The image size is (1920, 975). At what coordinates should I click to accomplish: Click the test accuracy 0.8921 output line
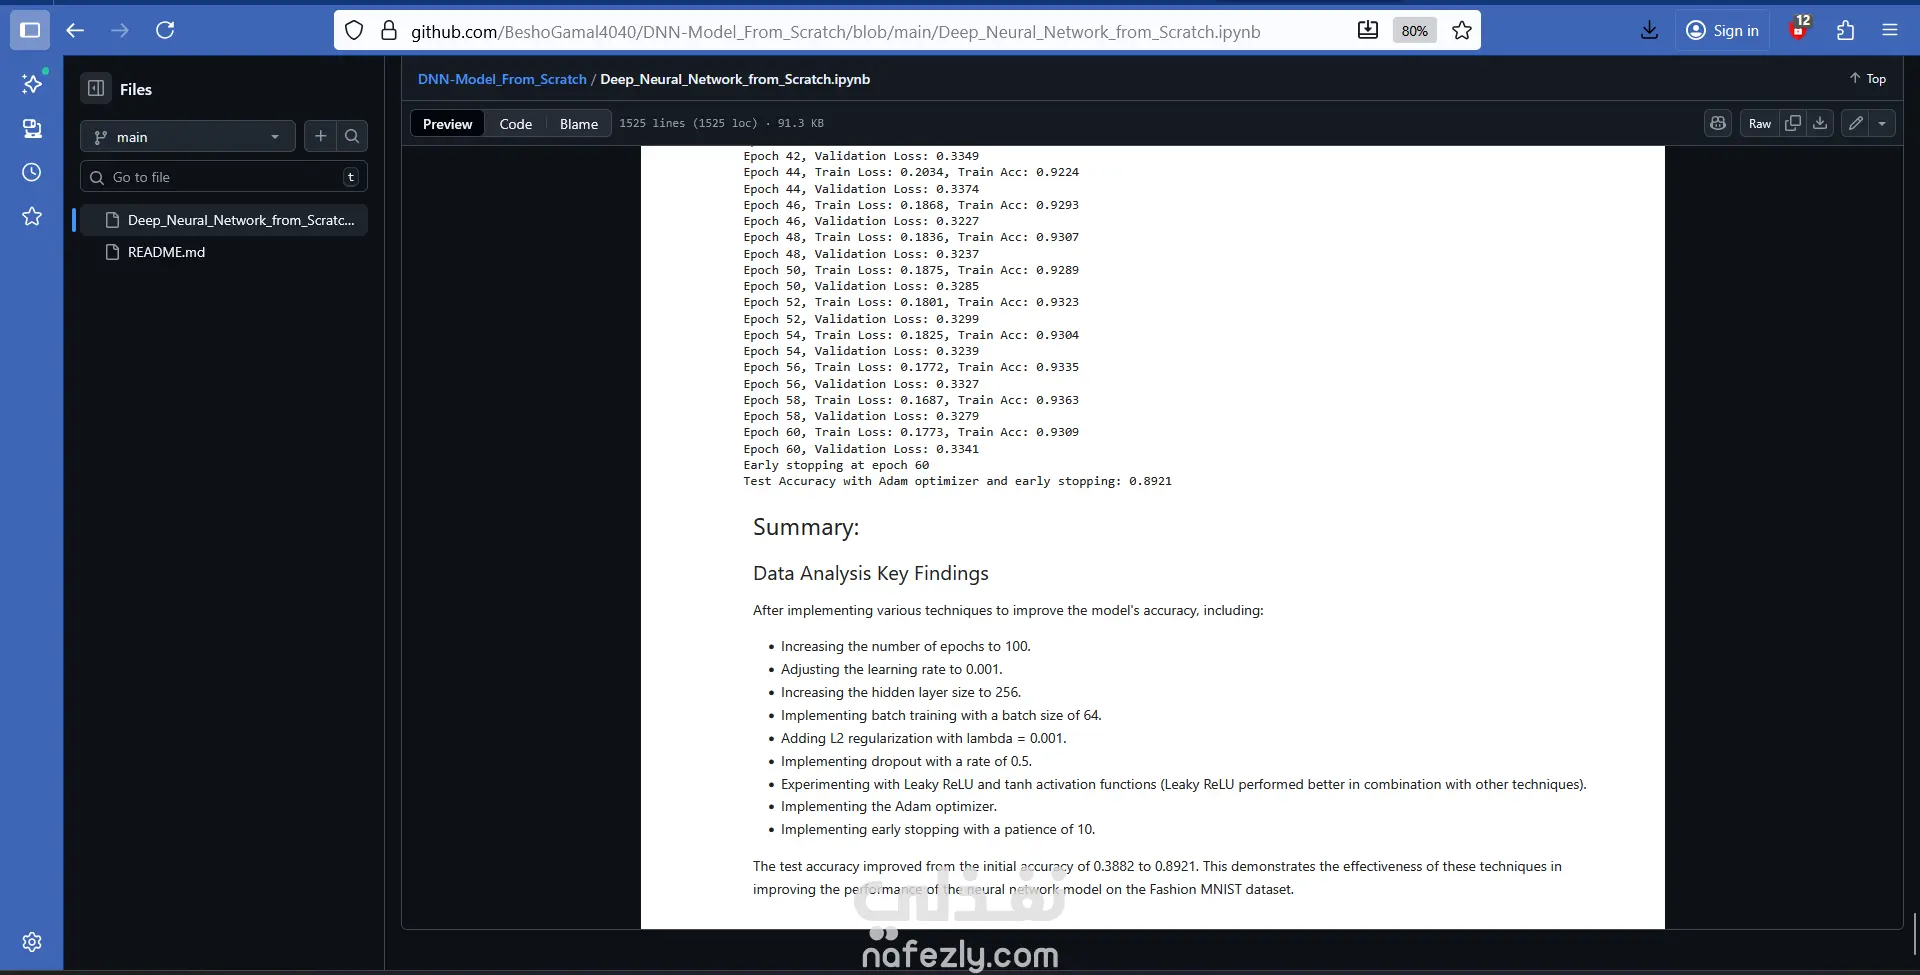957,481
